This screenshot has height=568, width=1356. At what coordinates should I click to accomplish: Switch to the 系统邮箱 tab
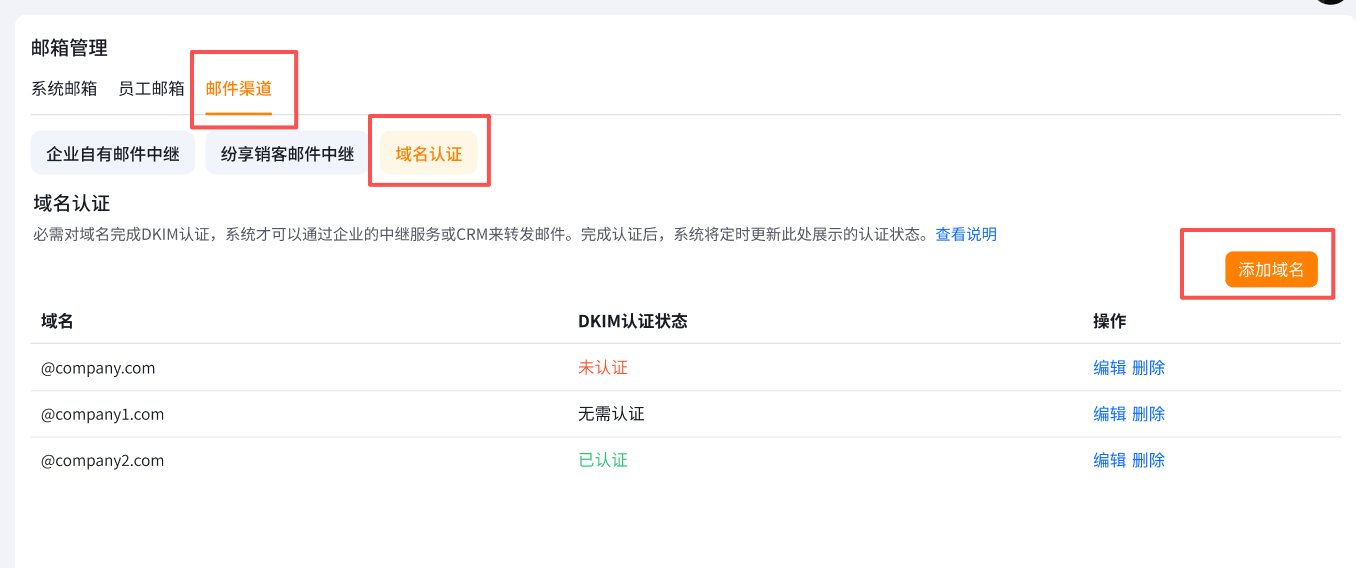pos(64,88)
